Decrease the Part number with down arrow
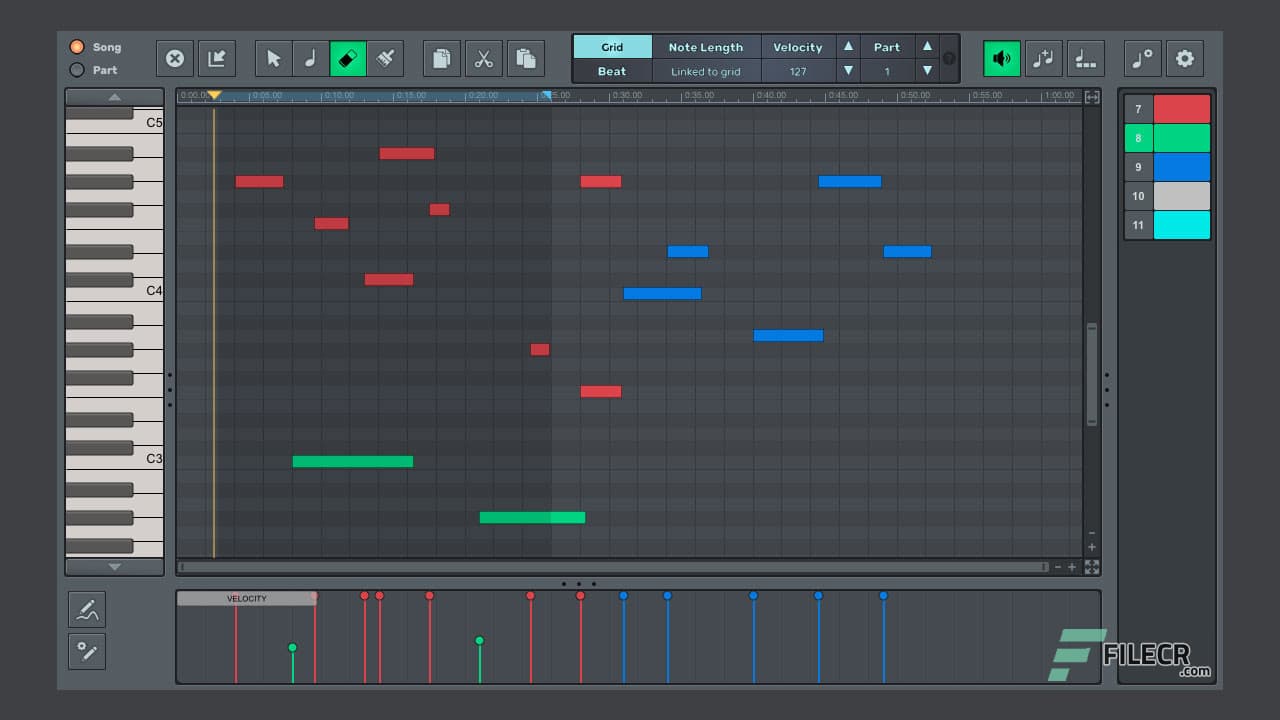 [928, 70]
